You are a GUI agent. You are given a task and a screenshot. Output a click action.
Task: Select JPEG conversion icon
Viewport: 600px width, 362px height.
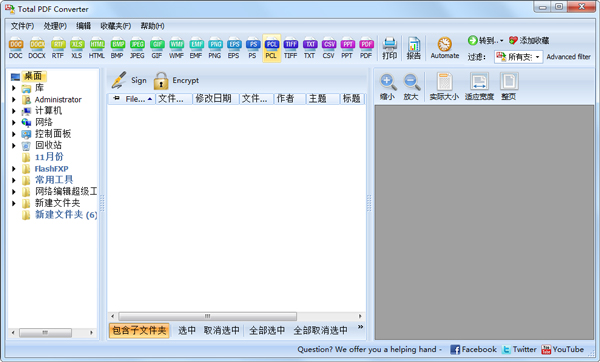[137, 49]
